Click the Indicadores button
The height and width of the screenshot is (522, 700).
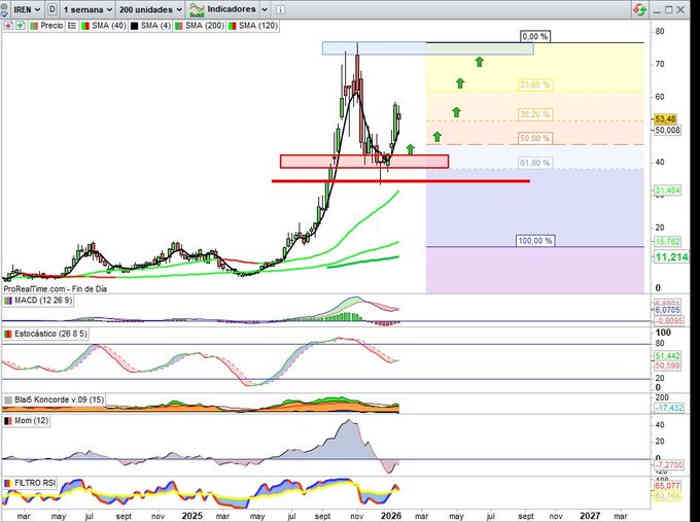coord(230,8)
